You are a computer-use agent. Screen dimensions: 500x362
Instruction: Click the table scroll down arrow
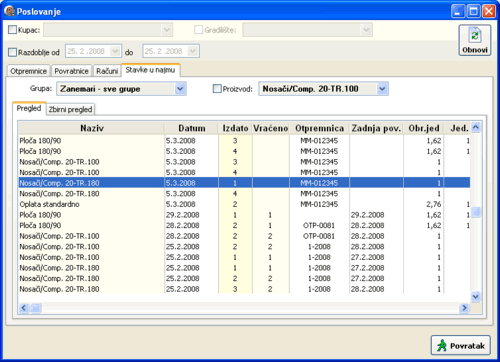476,296
